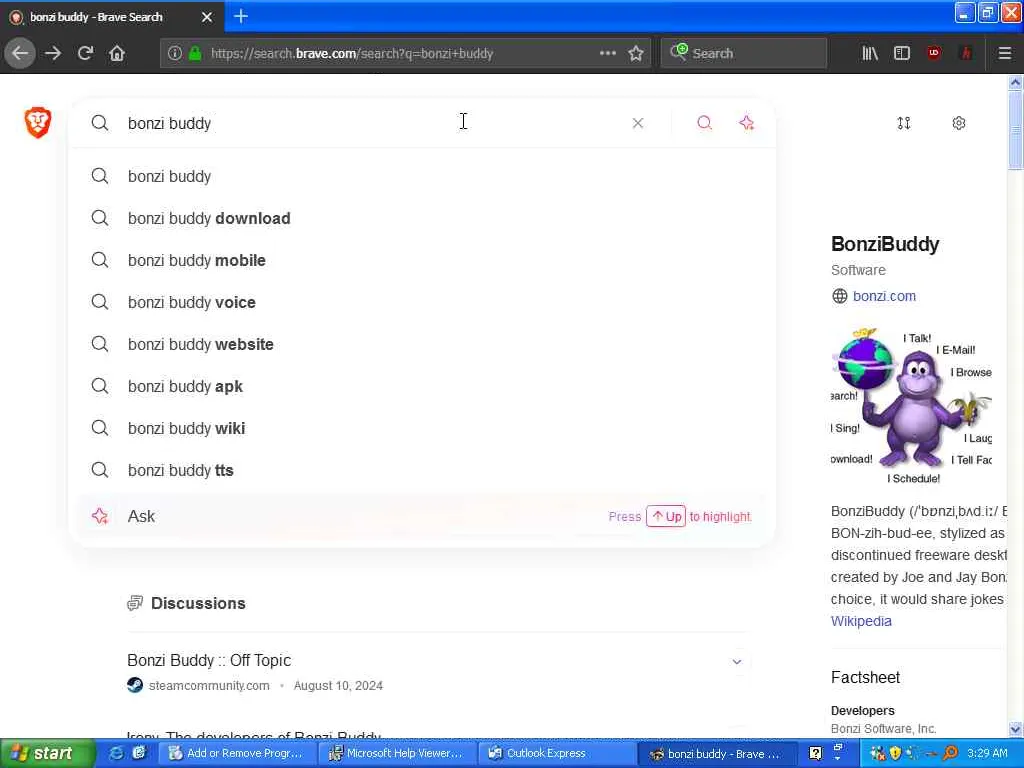Click the Brave lion logo
Viewport: 1024px width, 768px height.
(38, 122)
